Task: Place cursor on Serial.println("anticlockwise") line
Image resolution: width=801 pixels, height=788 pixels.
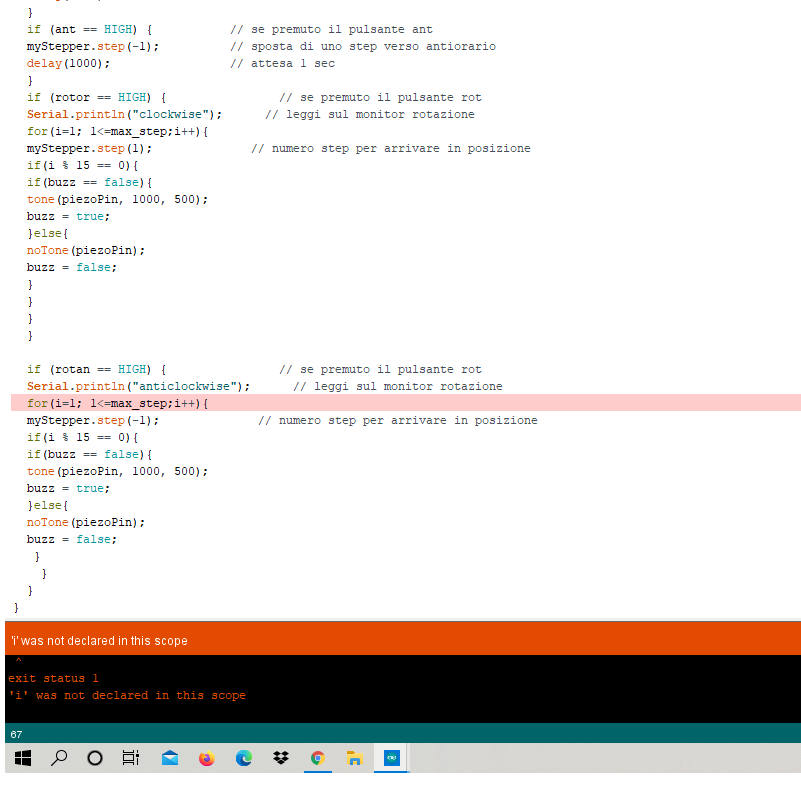Action: click(x=138, y=386)
